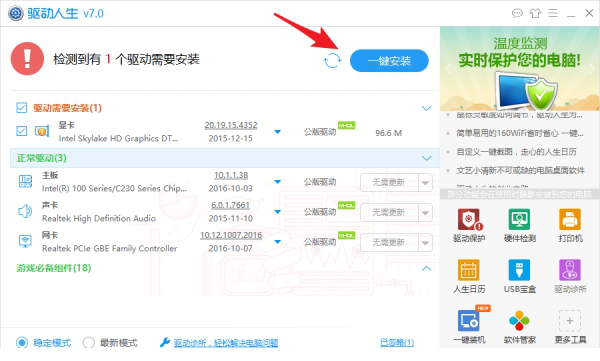
Task: Open 网卡 driver version dropdown arrow
Action: pyautogui.click(x=278, y=242)
